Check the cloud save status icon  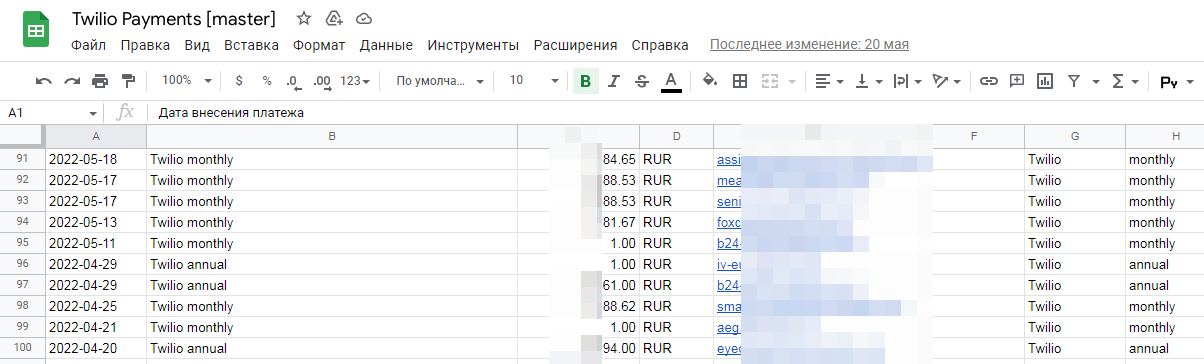point(364,19)
